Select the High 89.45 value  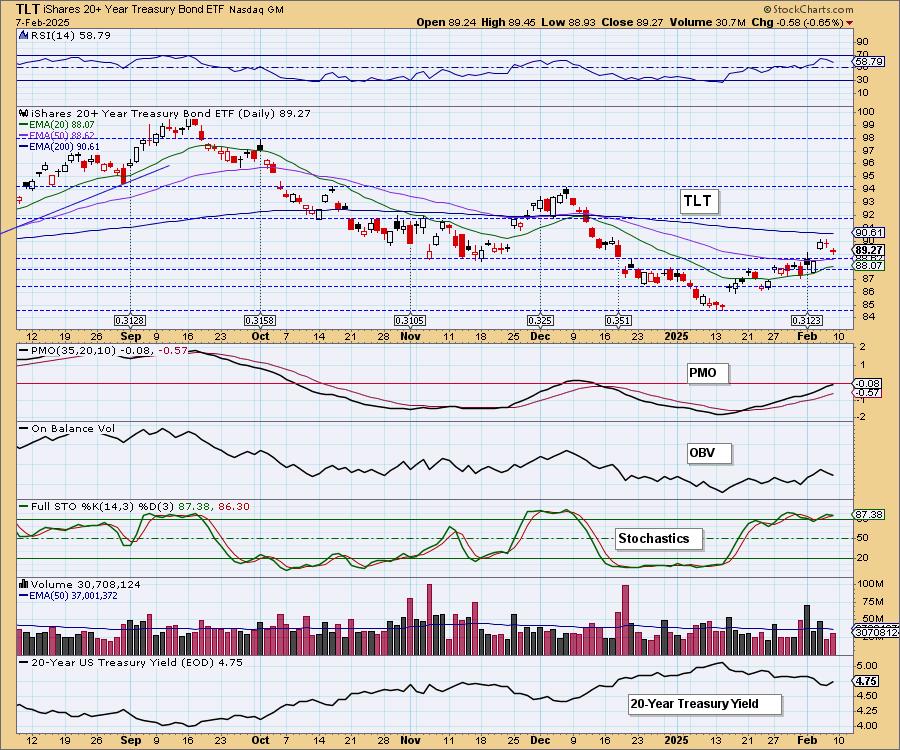(x=509, y=22)
